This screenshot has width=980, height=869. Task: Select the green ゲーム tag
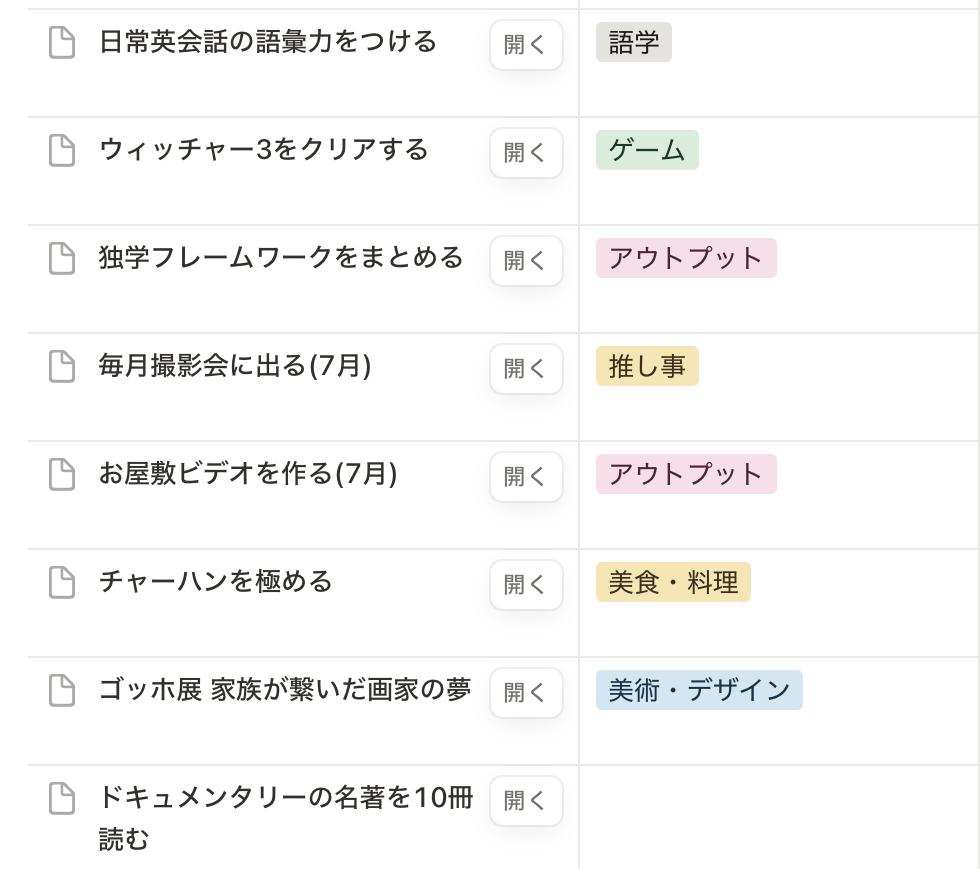coord(647,151)
